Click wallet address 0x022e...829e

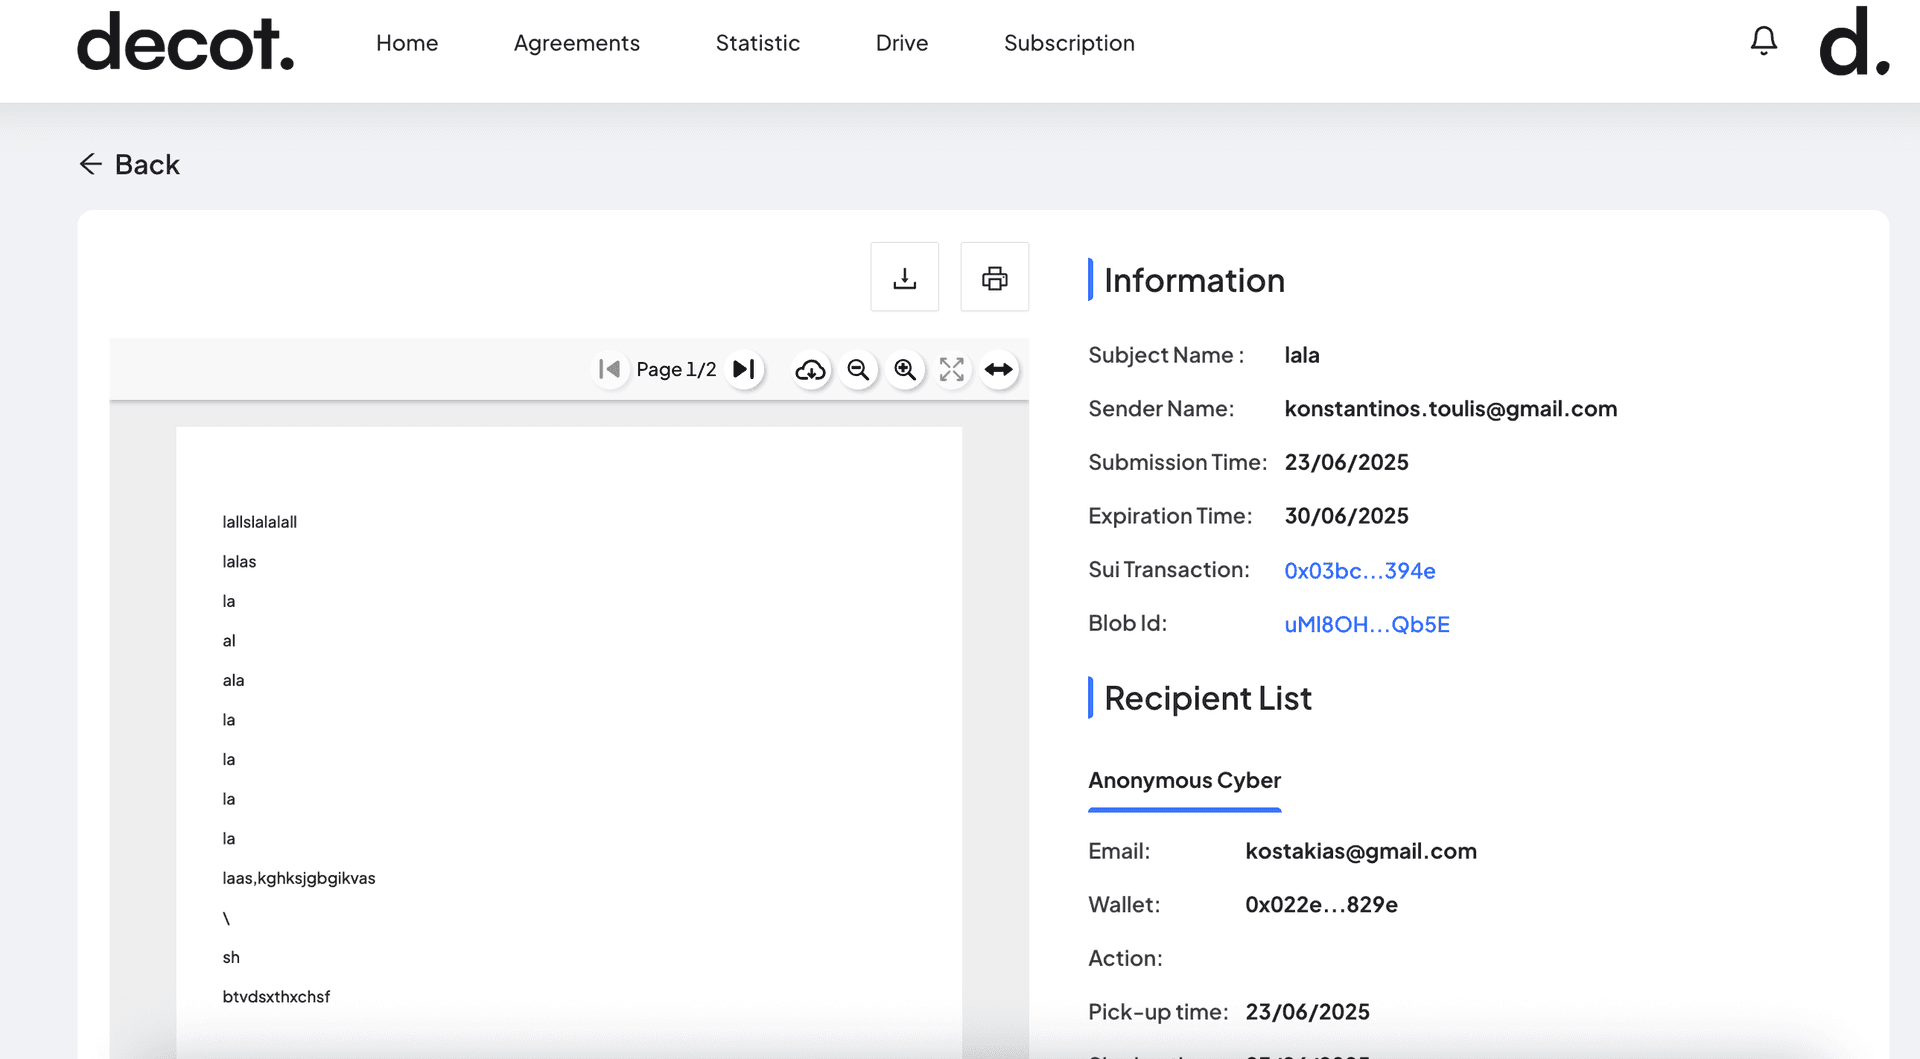point(1322,905)
